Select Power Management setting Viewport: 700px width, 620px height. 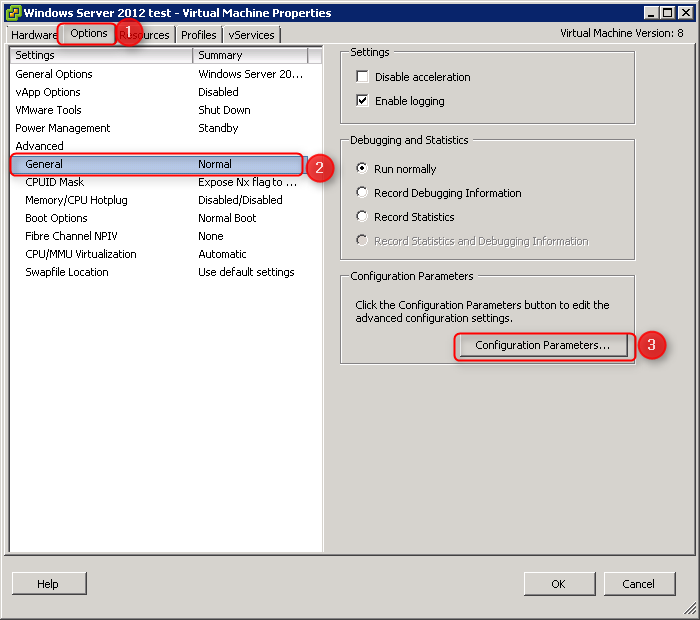159,128
